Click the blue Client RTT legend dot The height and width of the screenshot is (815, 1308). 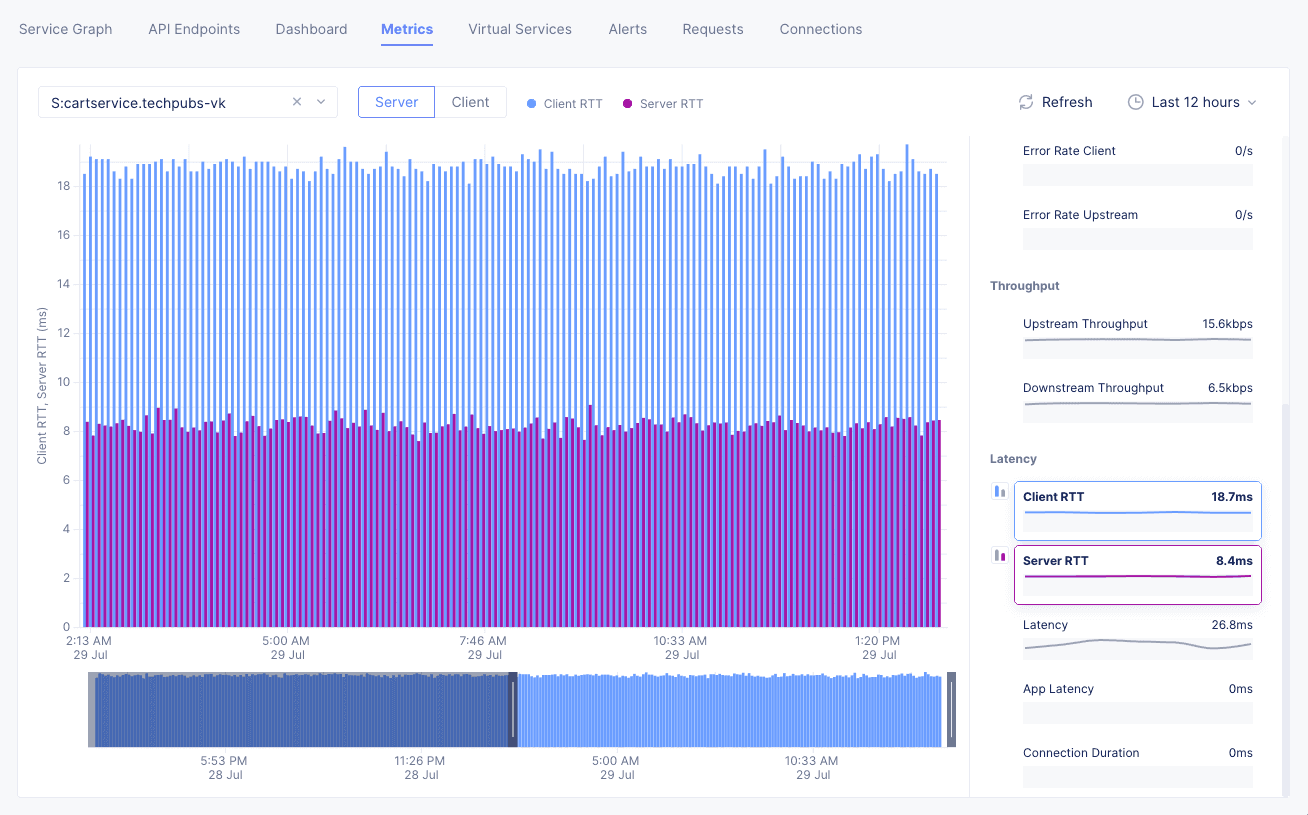click(532, 103)
